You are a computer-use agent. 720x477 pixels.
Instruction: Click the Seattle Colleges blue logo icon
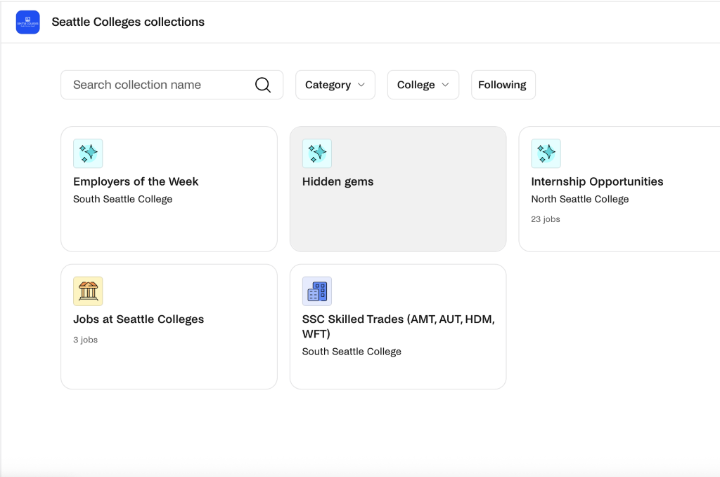(28, 22)
